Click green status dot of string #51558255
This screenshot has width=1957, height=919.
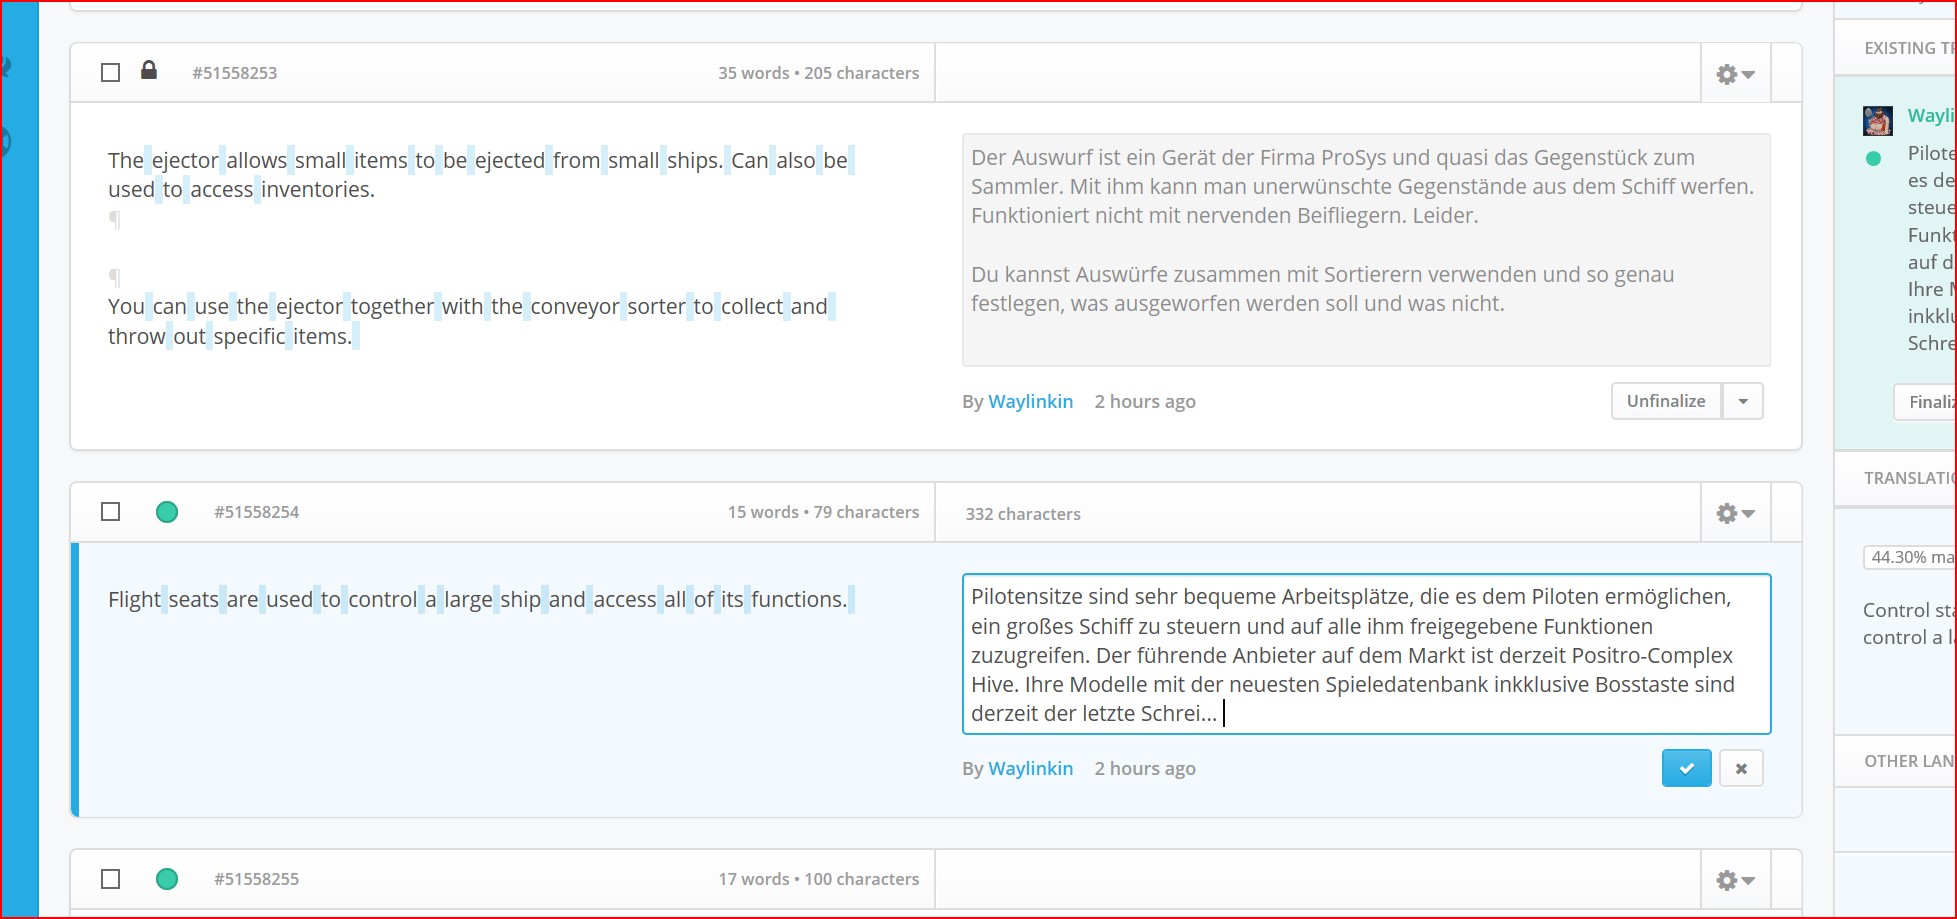167,879
